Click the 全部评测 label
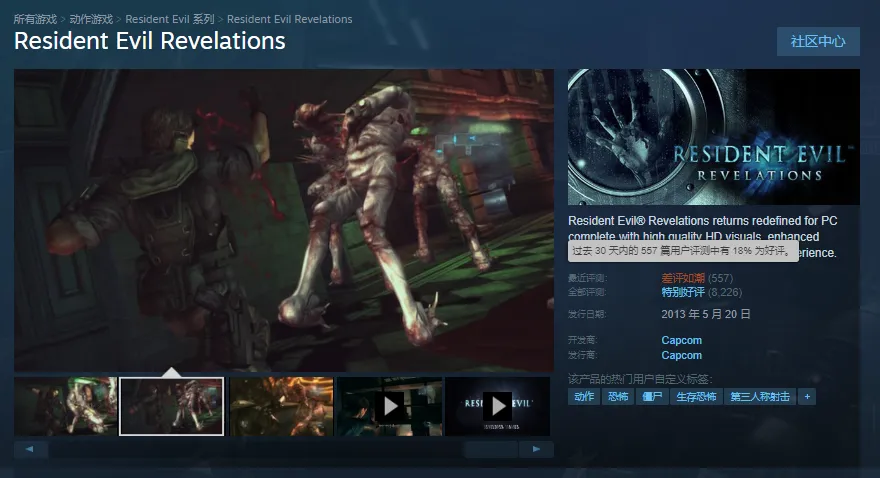The width and height of the screenshot is (880, 478). point(587,292)
